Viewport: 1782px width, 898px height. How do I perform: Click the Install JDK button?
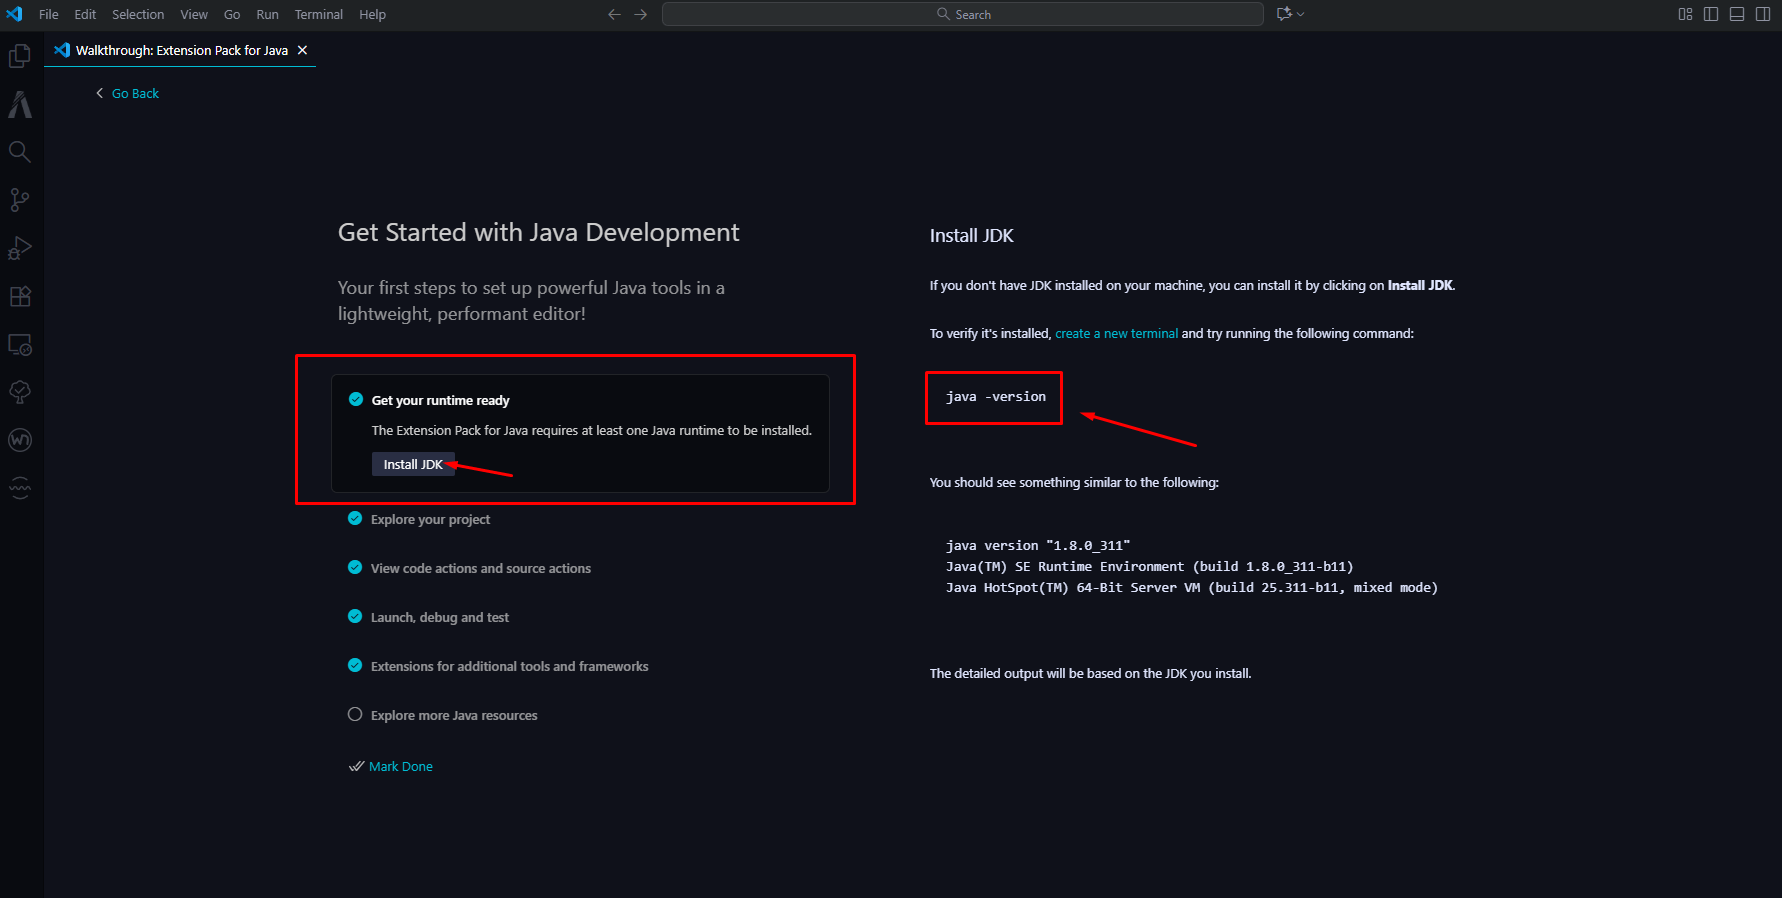413,464
